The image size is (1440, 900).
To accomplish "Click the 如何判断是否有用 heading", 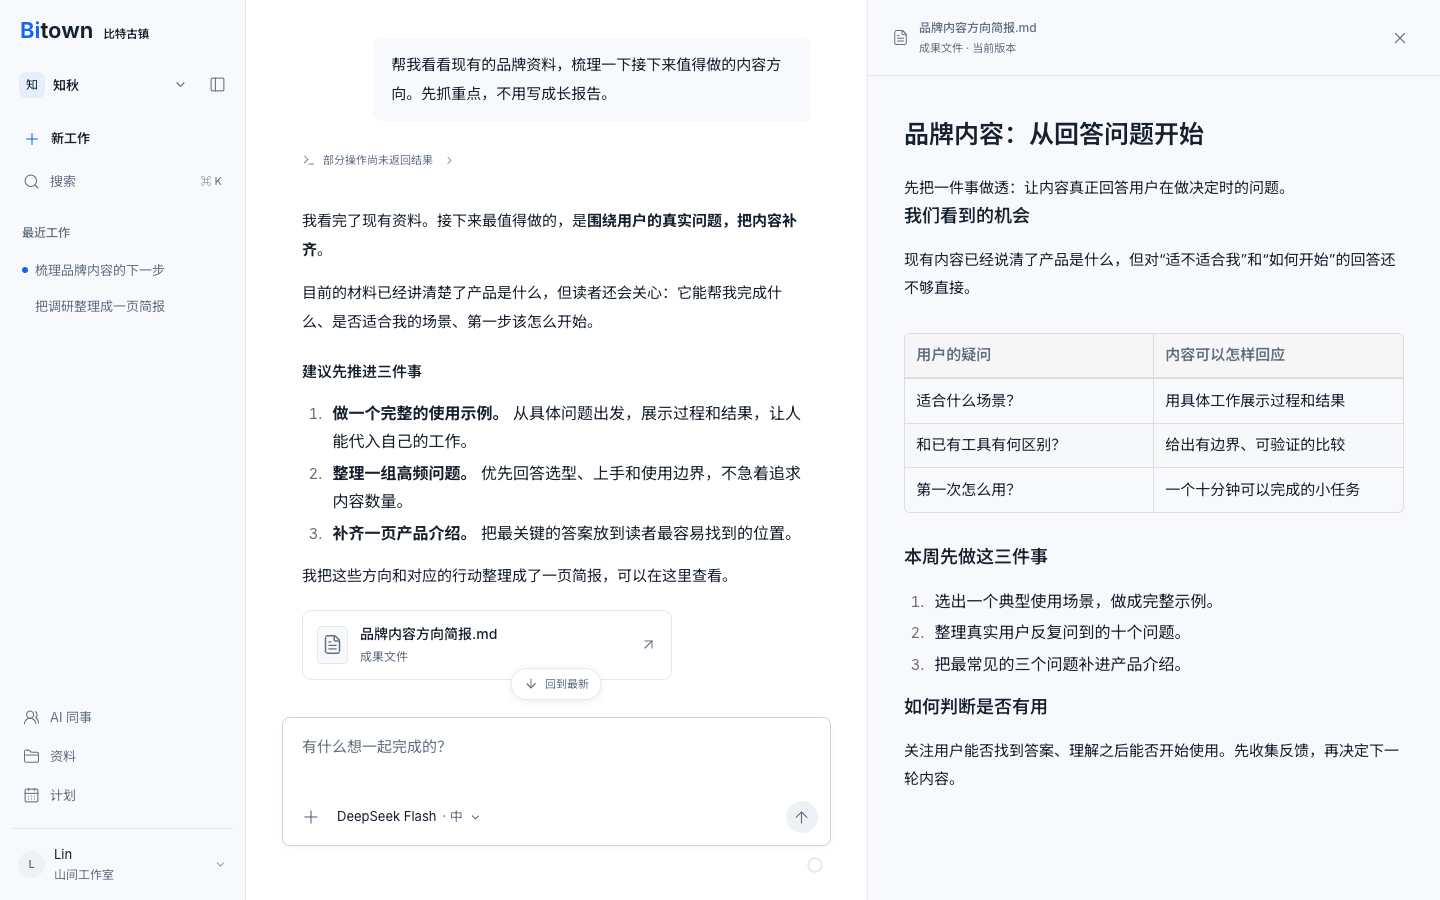I will [976, 707].
